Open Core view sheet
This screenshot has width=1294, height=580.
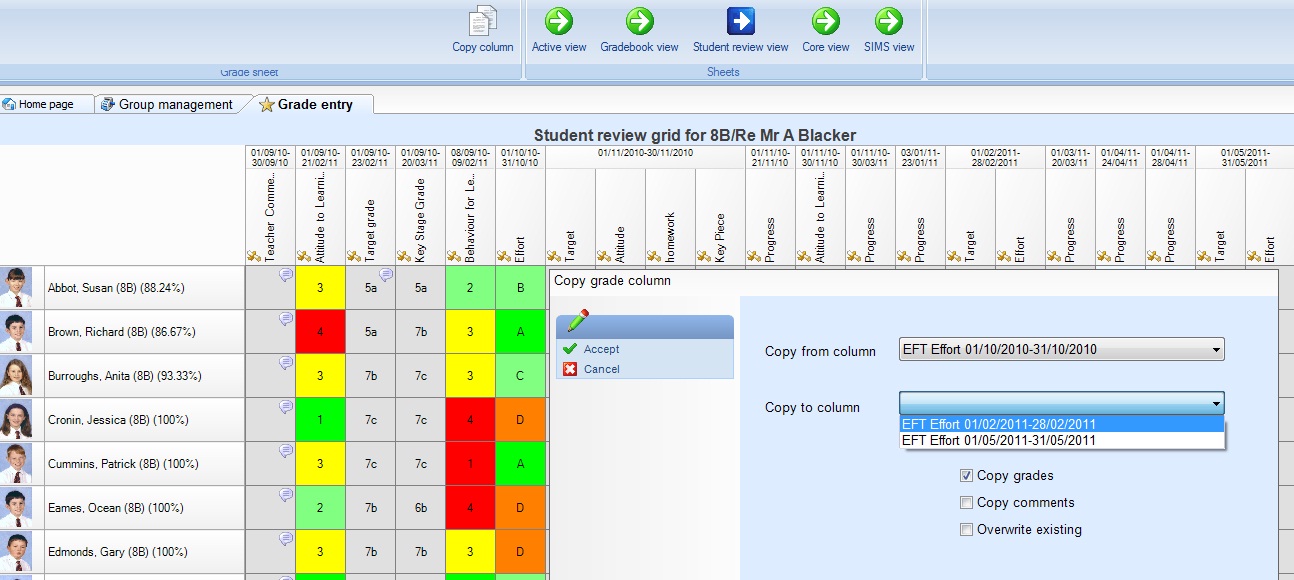[825, 21]
